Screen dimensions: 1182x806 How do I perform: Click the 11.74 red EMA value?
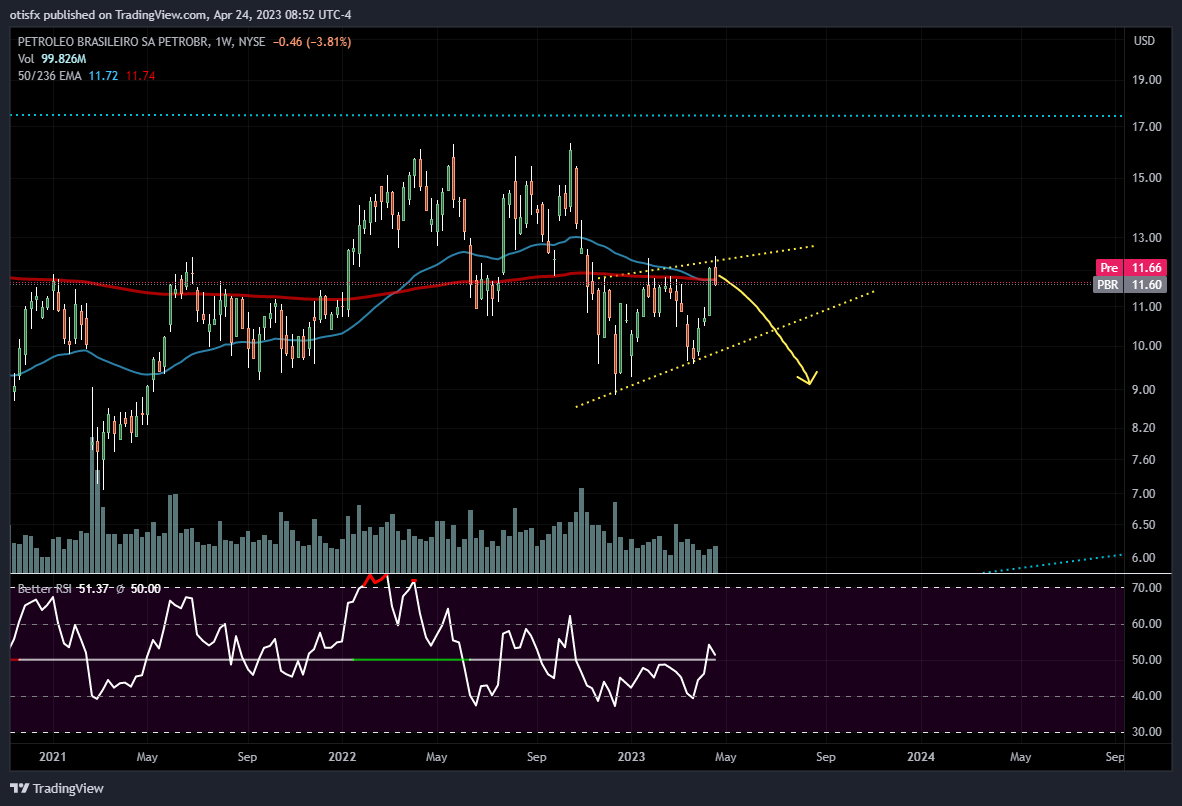click(x=140, y=75)
